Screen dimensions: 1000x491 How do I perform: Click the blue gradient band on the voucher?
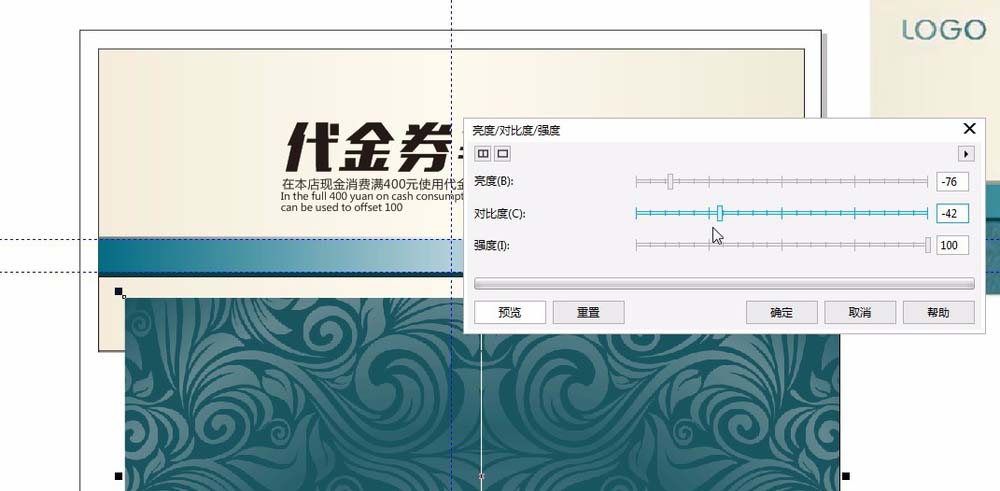pyautogui.click(x=281, y=256)
